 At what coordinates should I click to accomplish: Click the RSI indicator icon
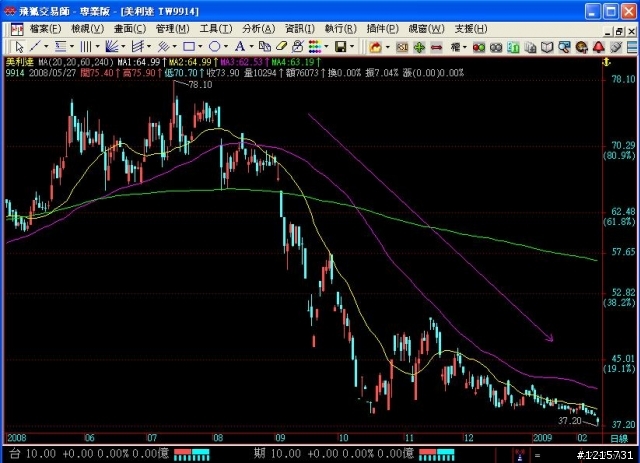(x=402, y=47)
